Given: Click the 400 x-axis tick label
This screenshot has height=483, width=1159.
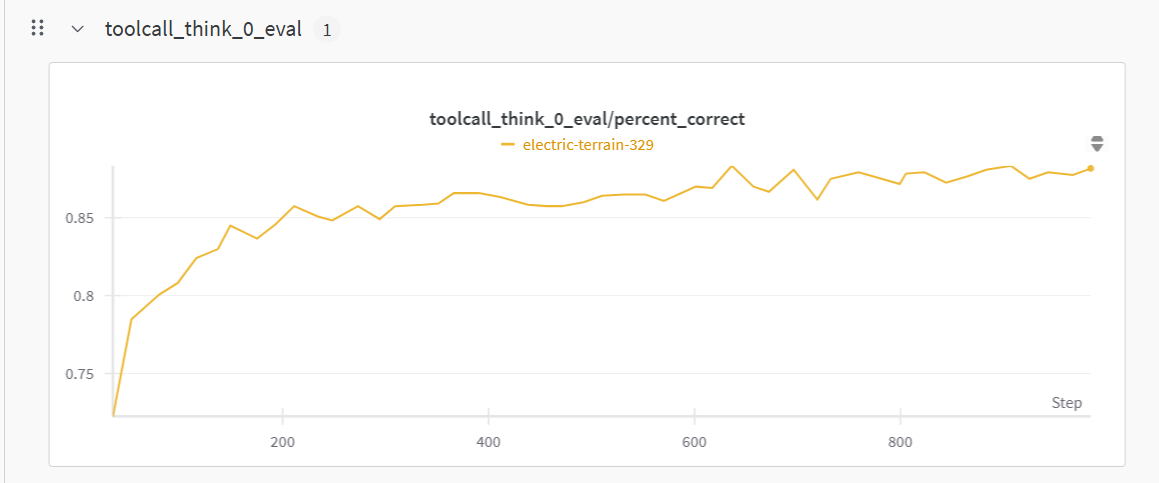Looking at the screenshot, I should (x=488, y=443).
